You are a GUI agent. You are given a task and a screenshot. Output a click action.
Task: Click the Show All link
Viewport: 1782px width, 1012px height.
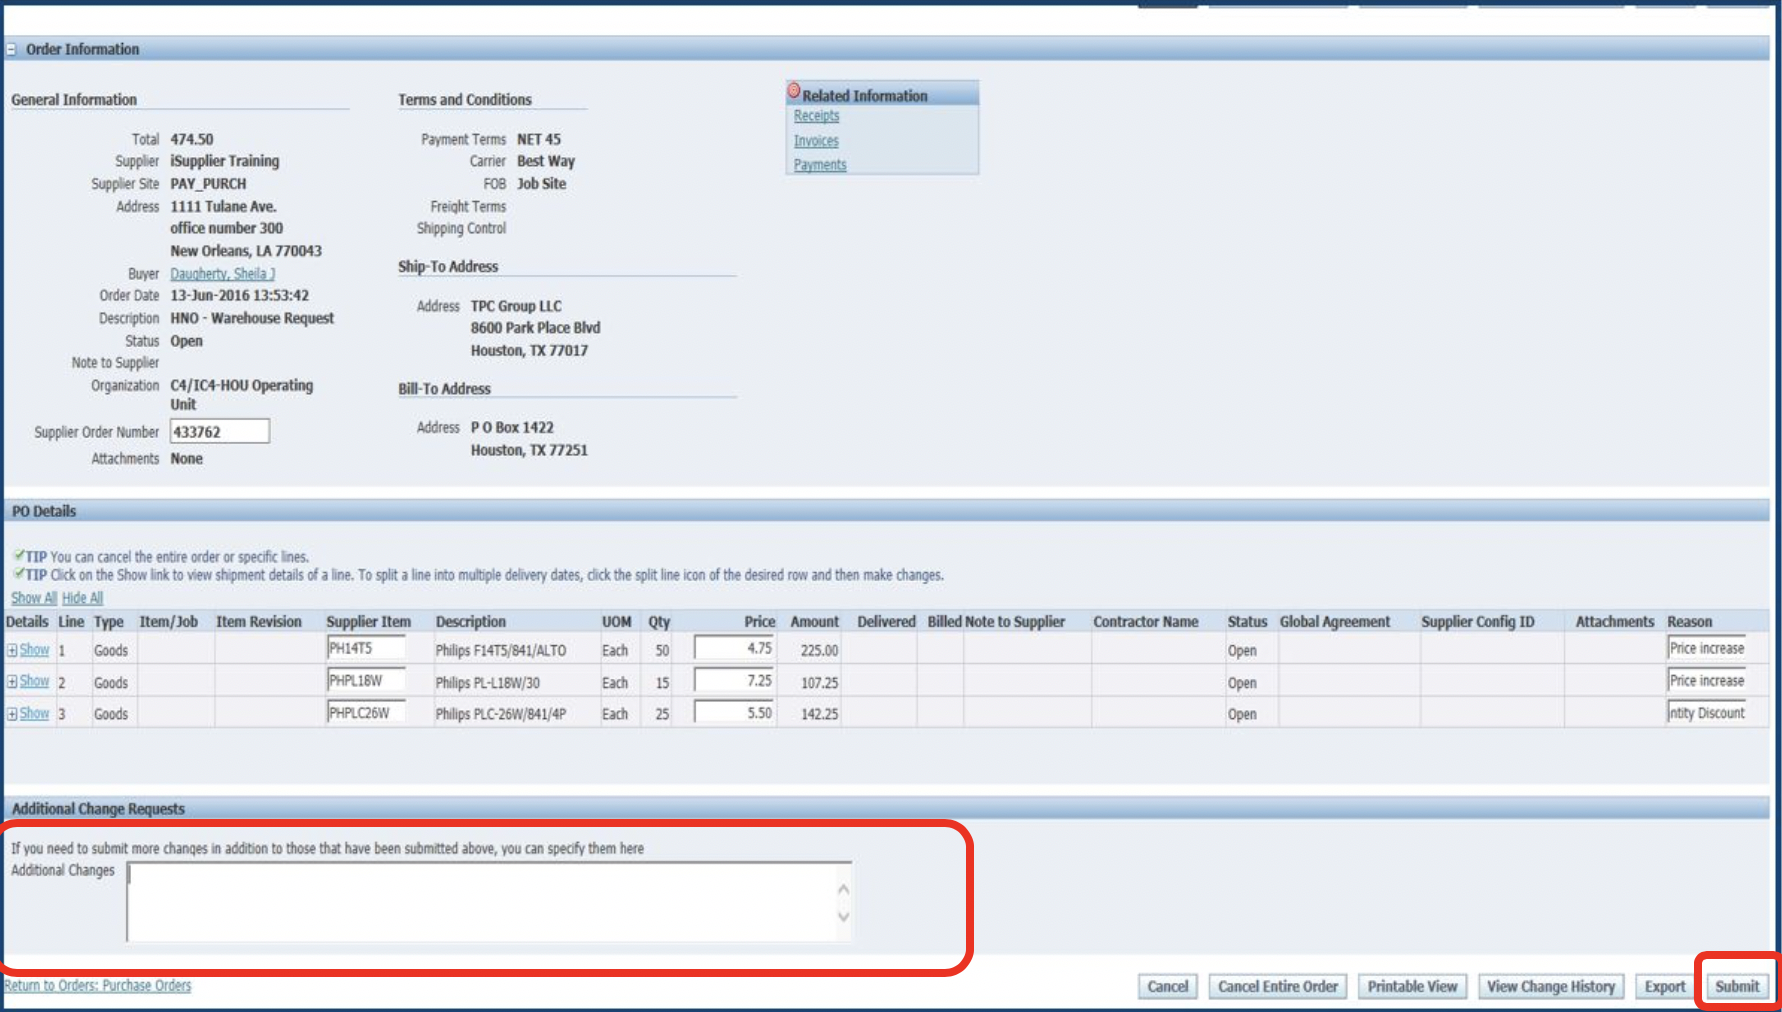(x=34, y=598)
